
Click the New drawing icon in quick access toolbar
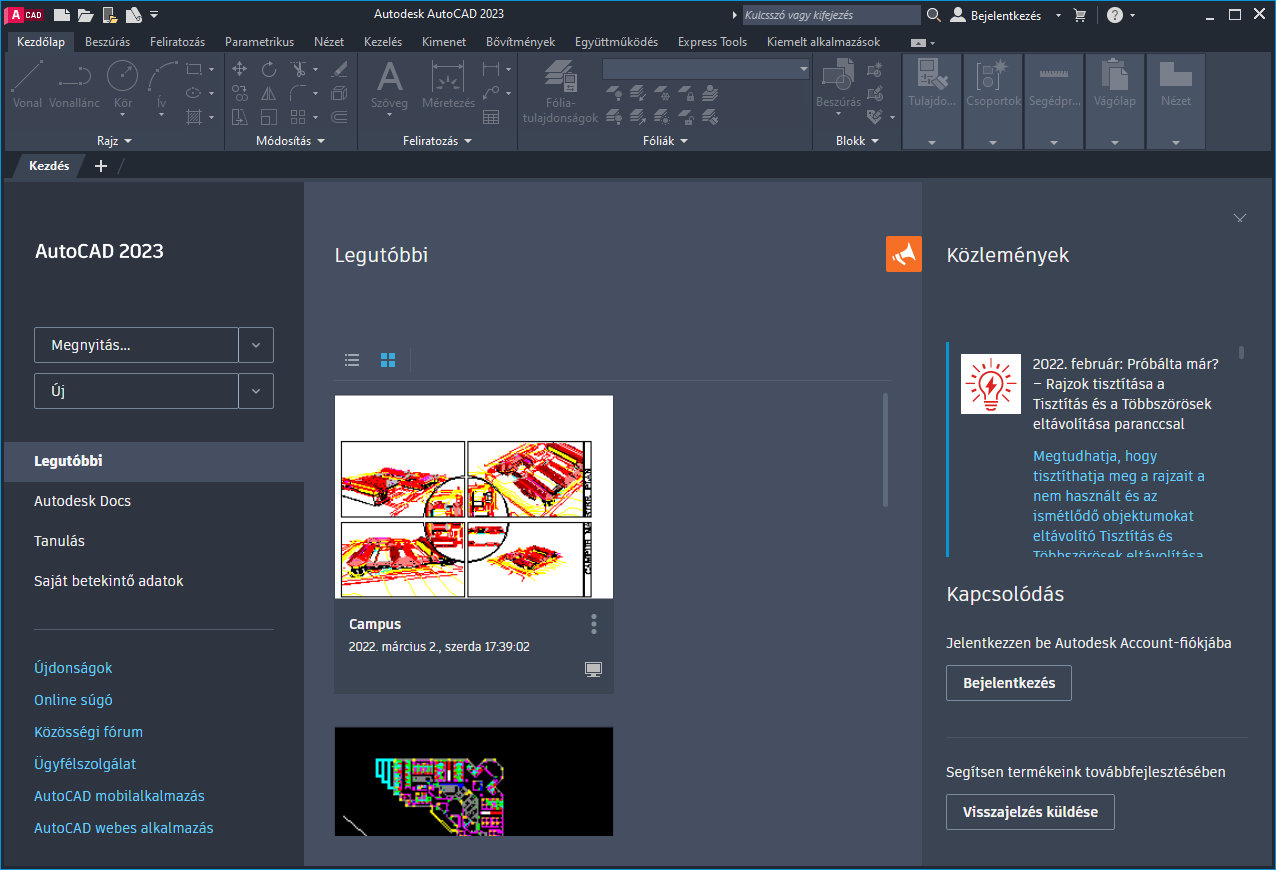pyautogui.click(x=61, y=15)
